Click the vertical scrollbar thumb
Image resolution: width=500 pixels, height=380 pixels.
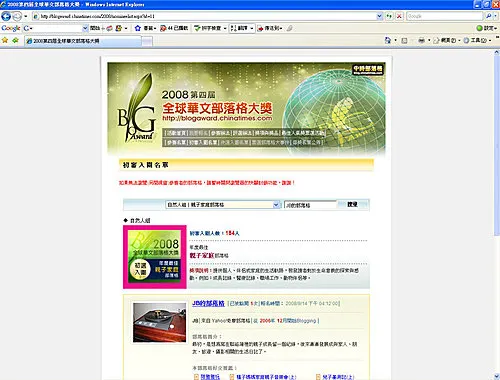(x=497, y=145)
